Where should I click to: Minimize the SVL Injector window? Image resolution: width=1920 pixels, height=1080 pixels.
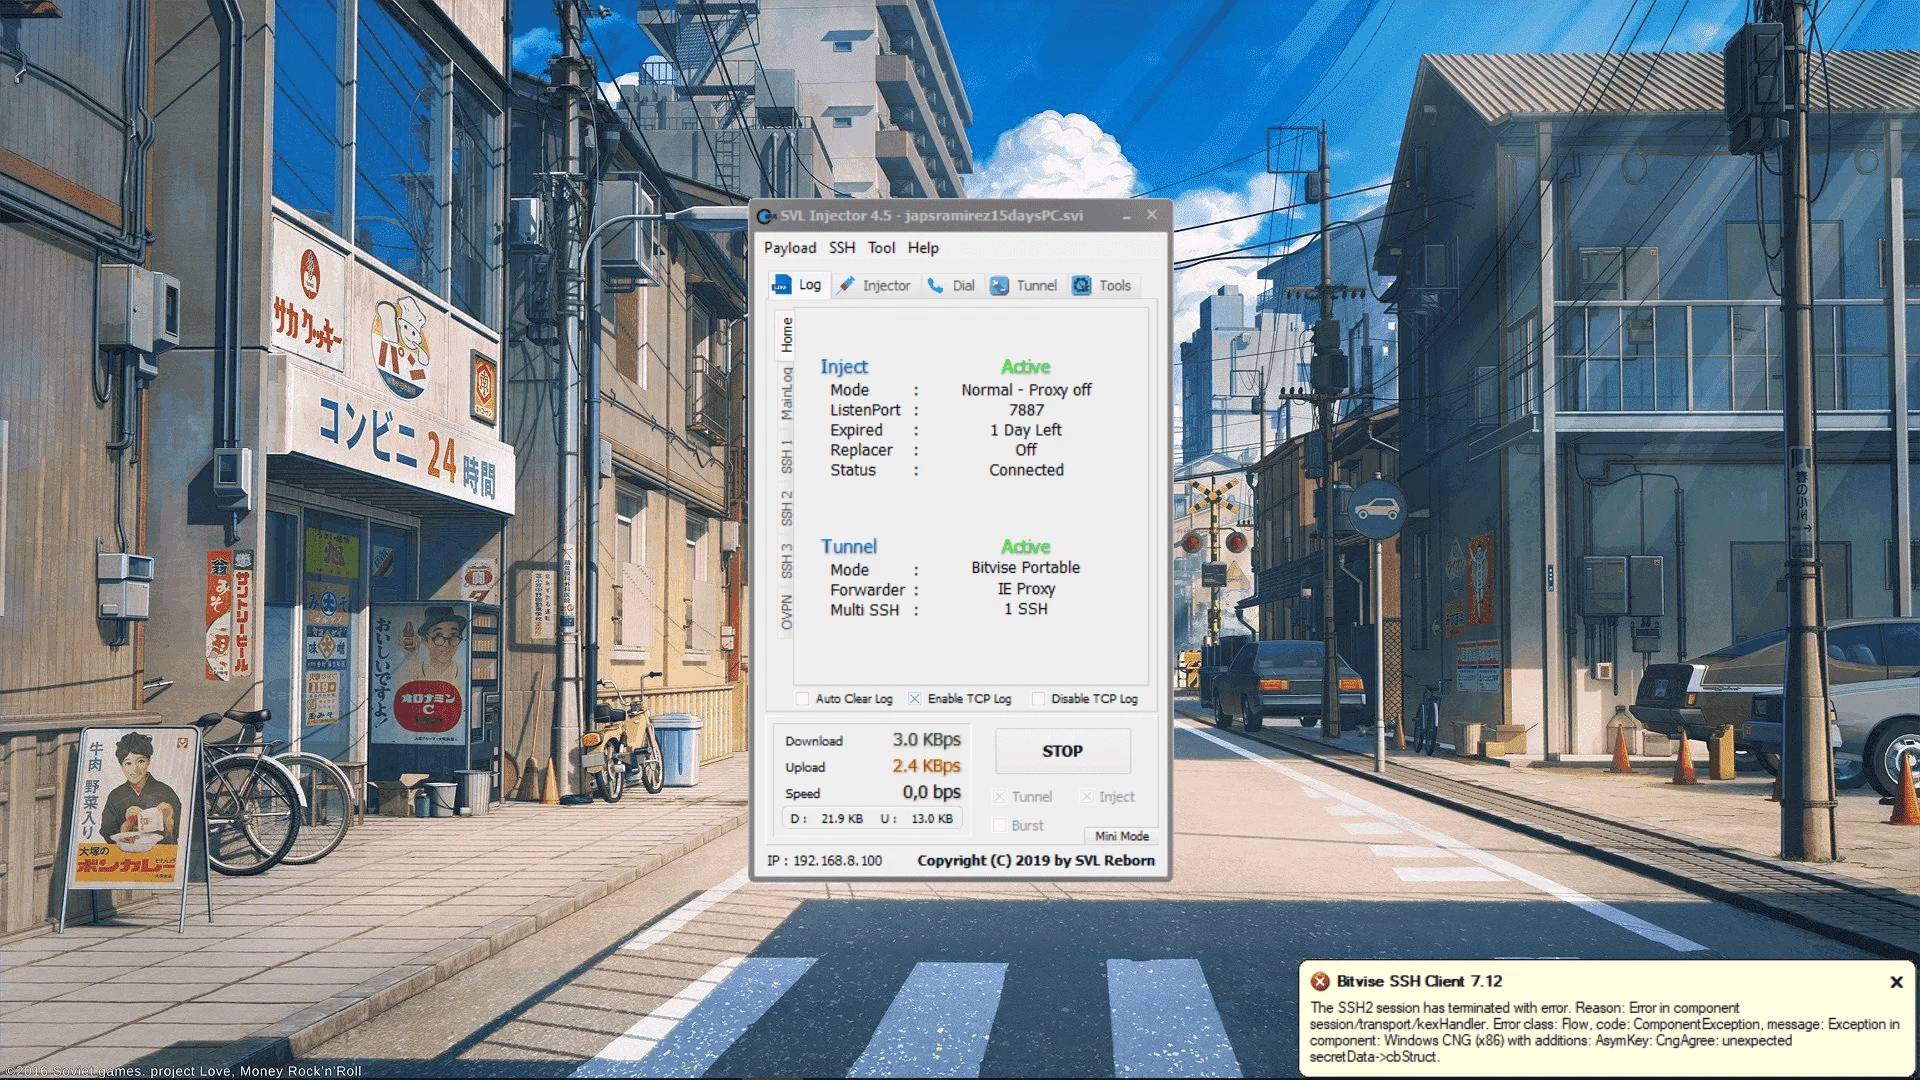click(1127, 215)
